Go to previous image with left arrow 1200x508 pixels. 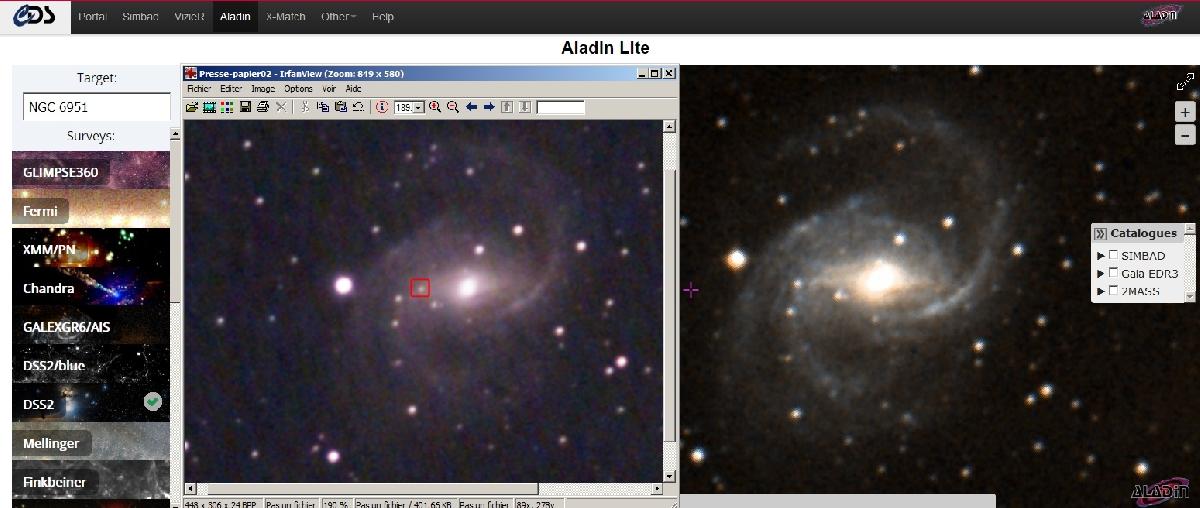click(472, 107)
